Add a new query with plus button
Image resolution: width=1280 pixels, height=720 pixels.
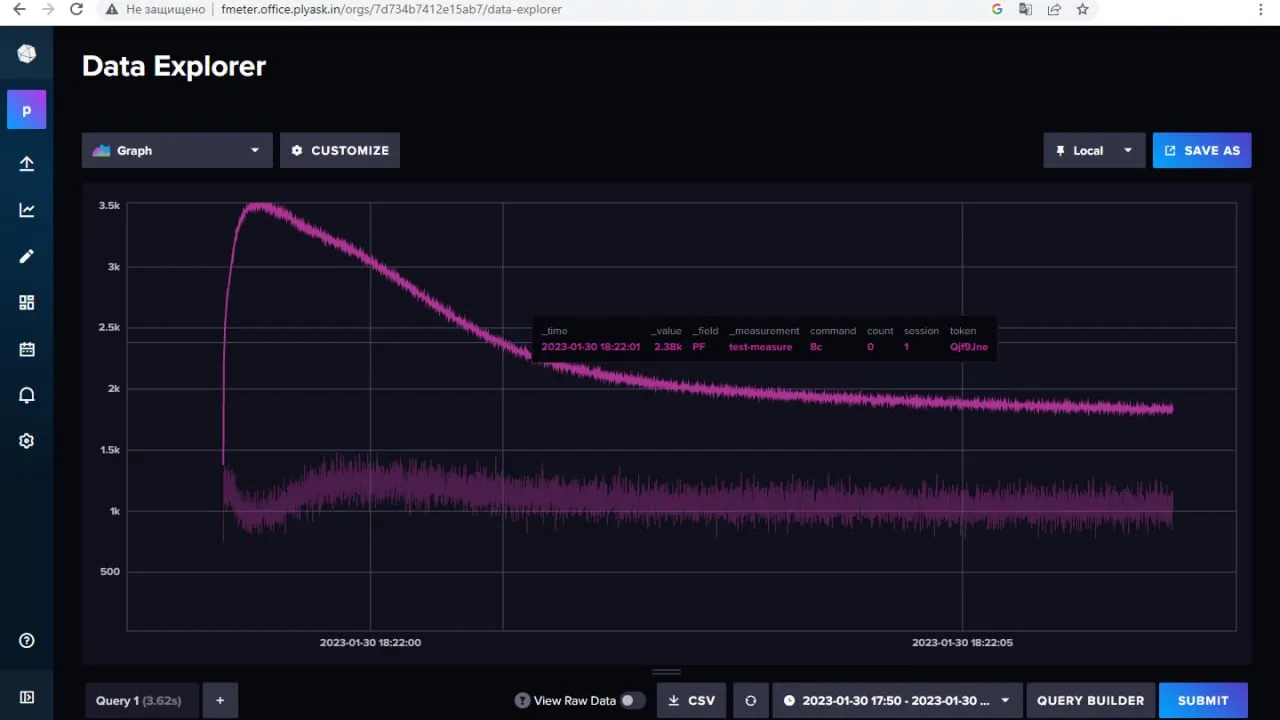[x=220, y=701]
